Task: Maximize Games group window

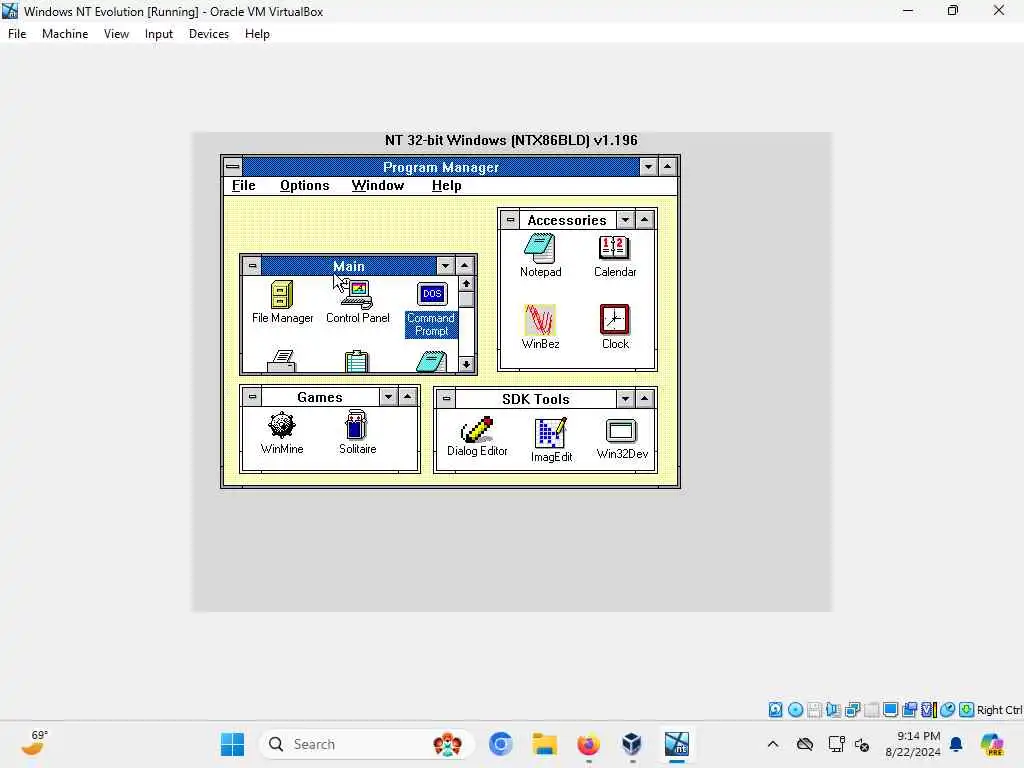Action: pos(408,396)
